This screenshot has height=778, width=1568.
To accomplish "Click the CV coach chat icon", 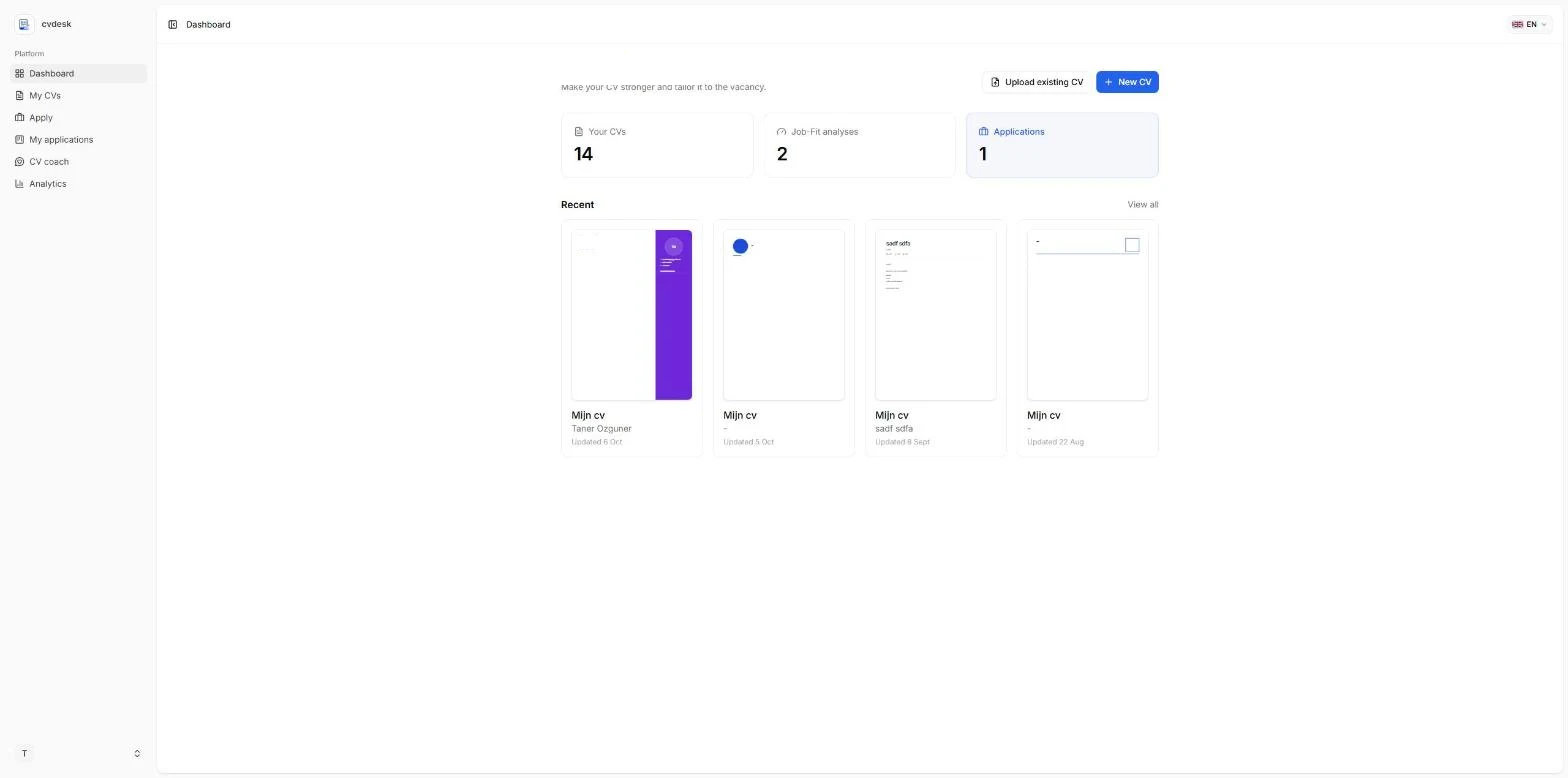I will (20, 161).
